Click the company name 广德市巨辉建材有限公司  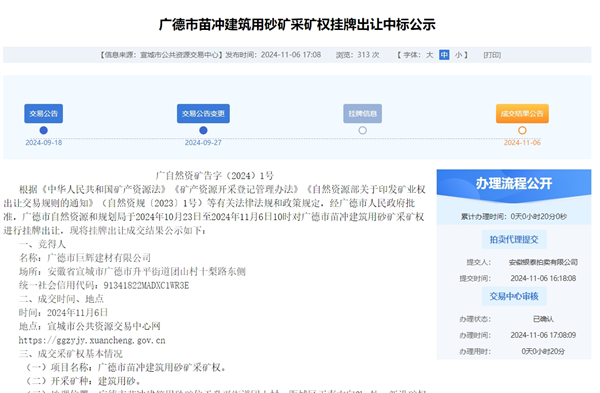(x=99, y=258)
